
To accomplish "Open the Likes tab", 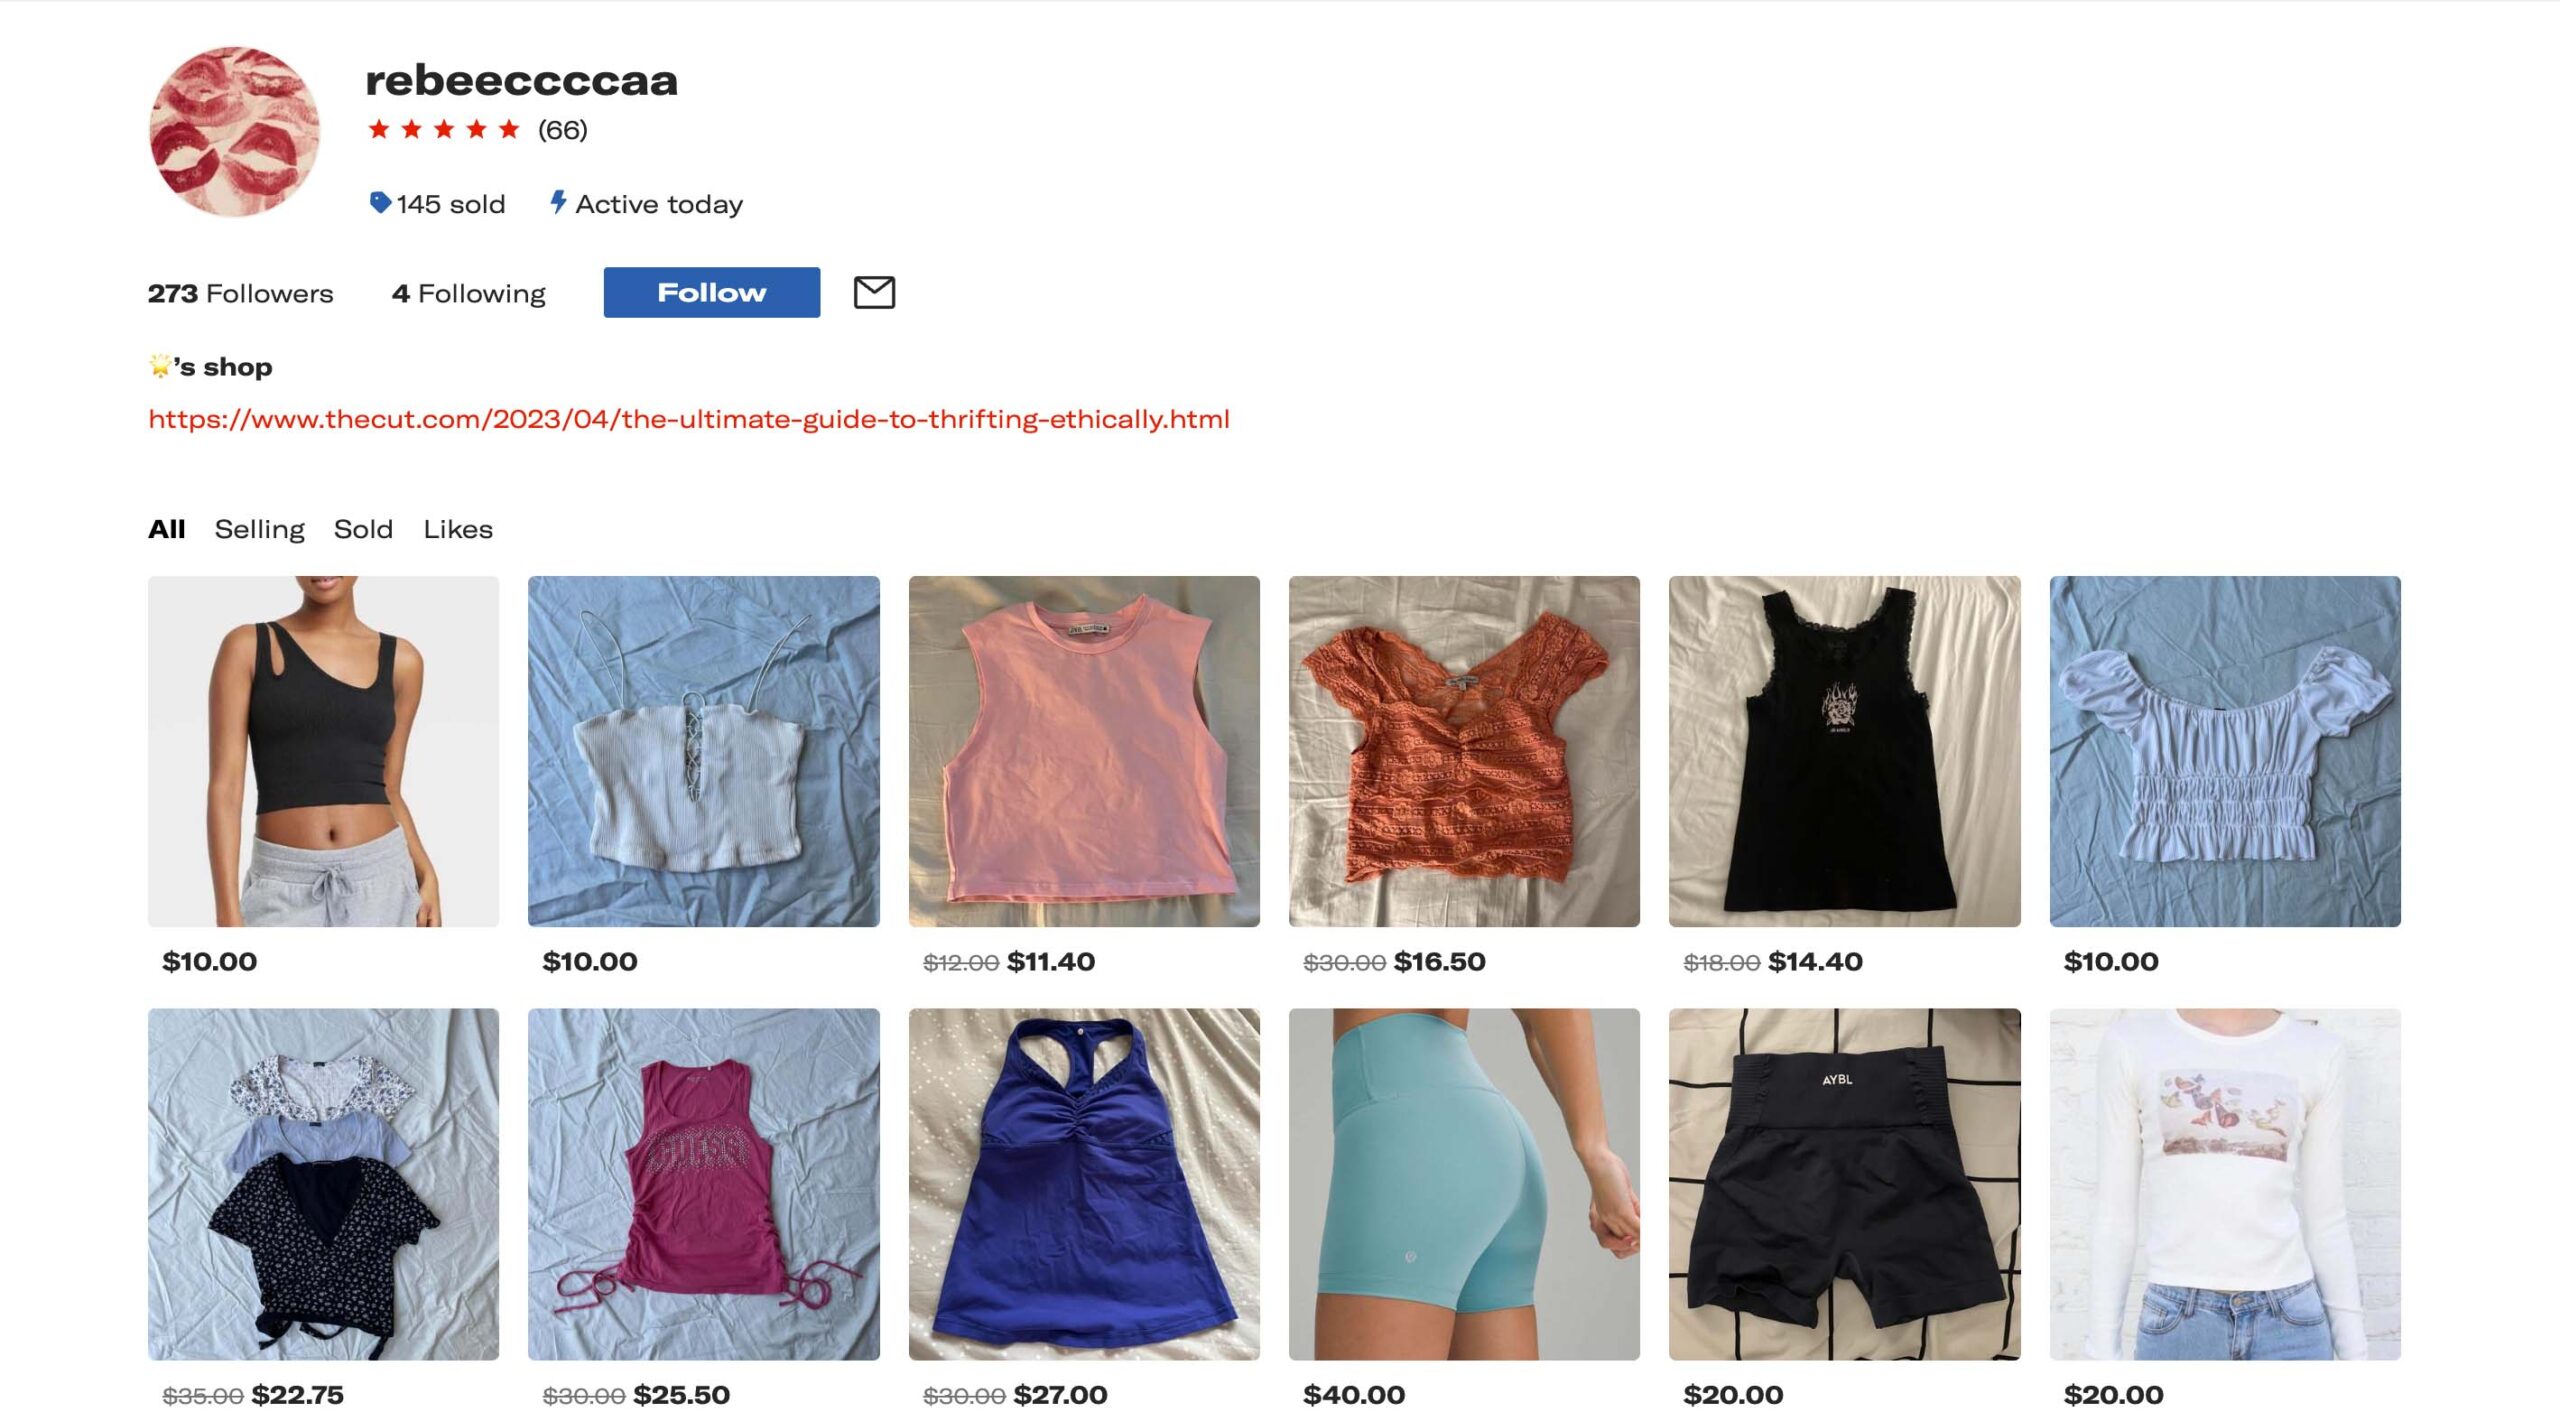I will [458, 529].
